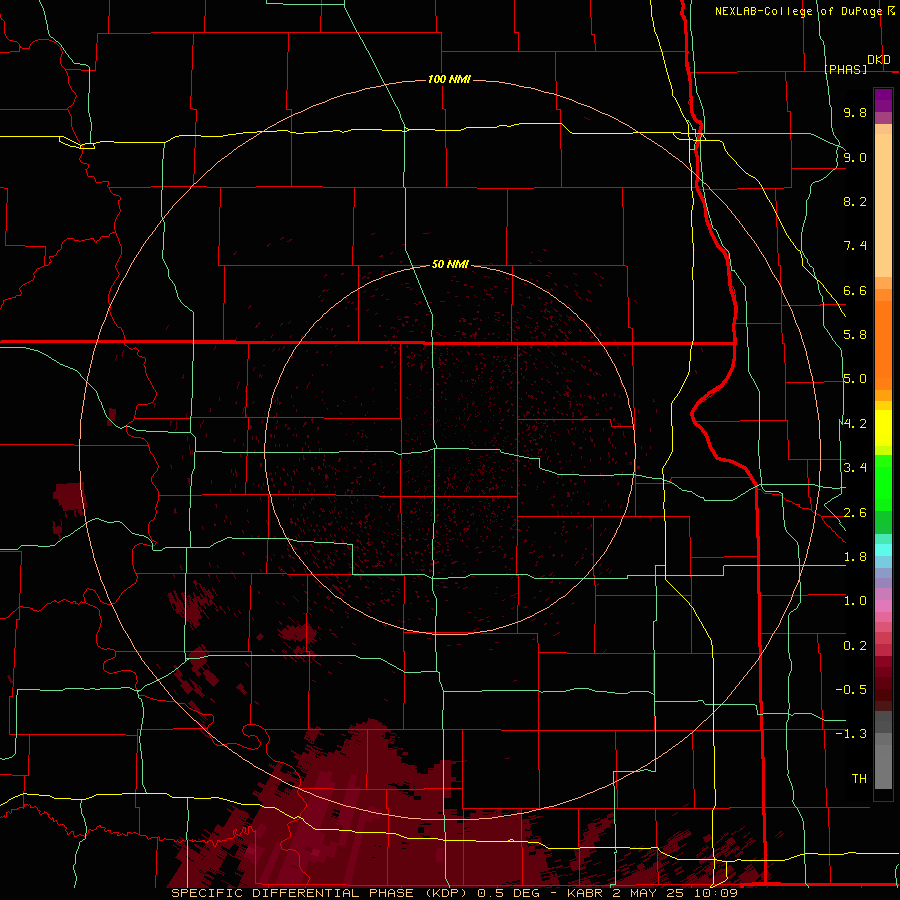900x900 pixels.
Task: Click the 3.4 legend scale value
Action: (x=855, y=468)
